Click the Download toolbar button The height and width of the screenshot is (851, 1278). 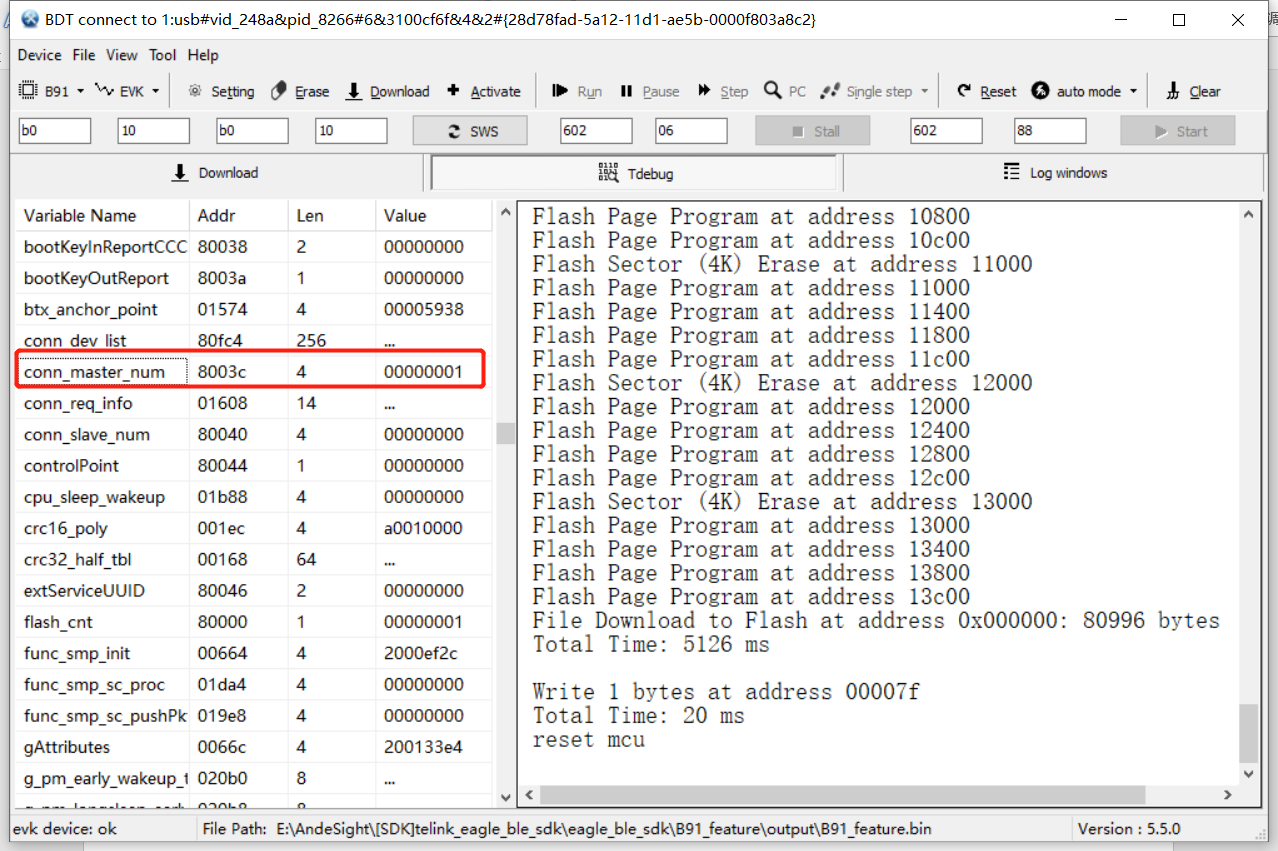[387, 91]
